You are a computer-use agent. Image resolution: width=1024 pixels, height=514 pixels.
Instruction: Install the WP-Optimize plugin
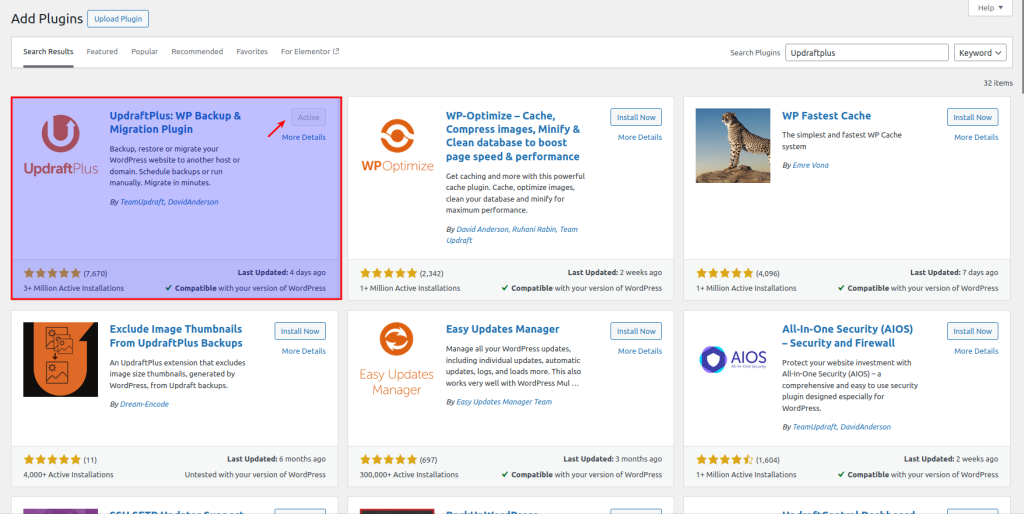click(x=636, y=118)
